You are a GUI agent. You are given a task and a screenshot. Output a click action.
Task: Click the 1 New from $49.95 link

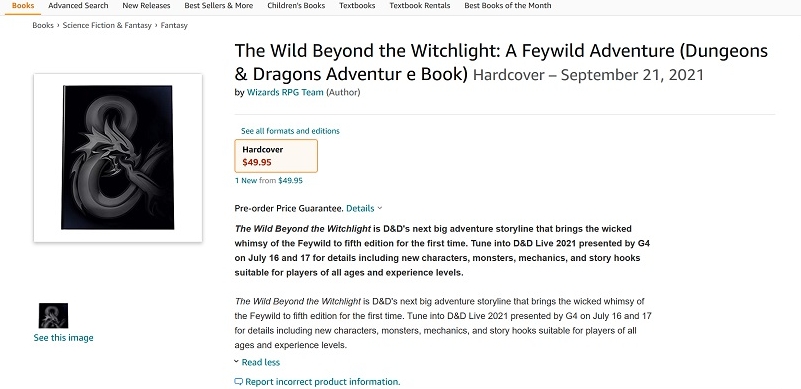[269, 180]
